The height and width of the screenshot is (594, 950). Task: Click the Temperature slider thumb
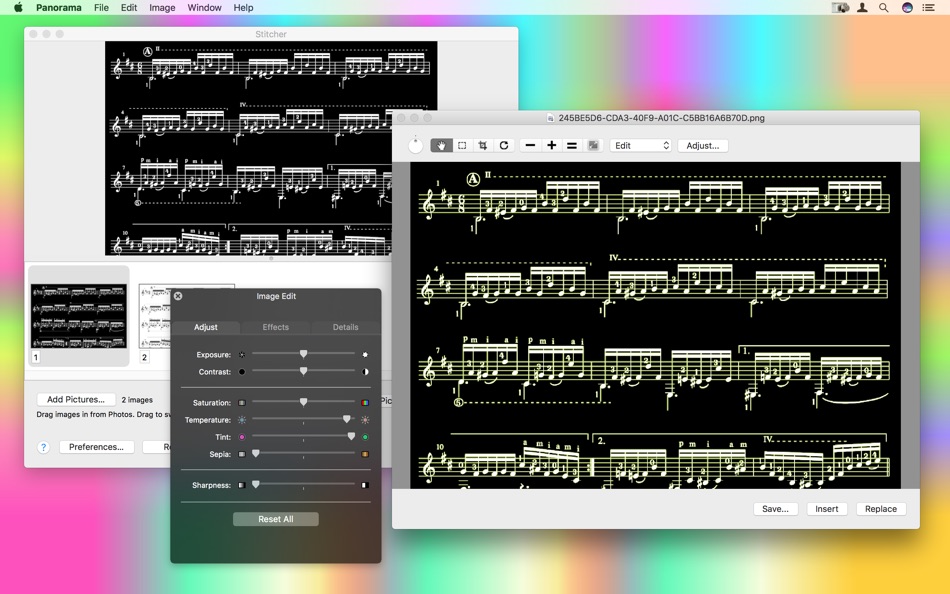coord(347,419)
